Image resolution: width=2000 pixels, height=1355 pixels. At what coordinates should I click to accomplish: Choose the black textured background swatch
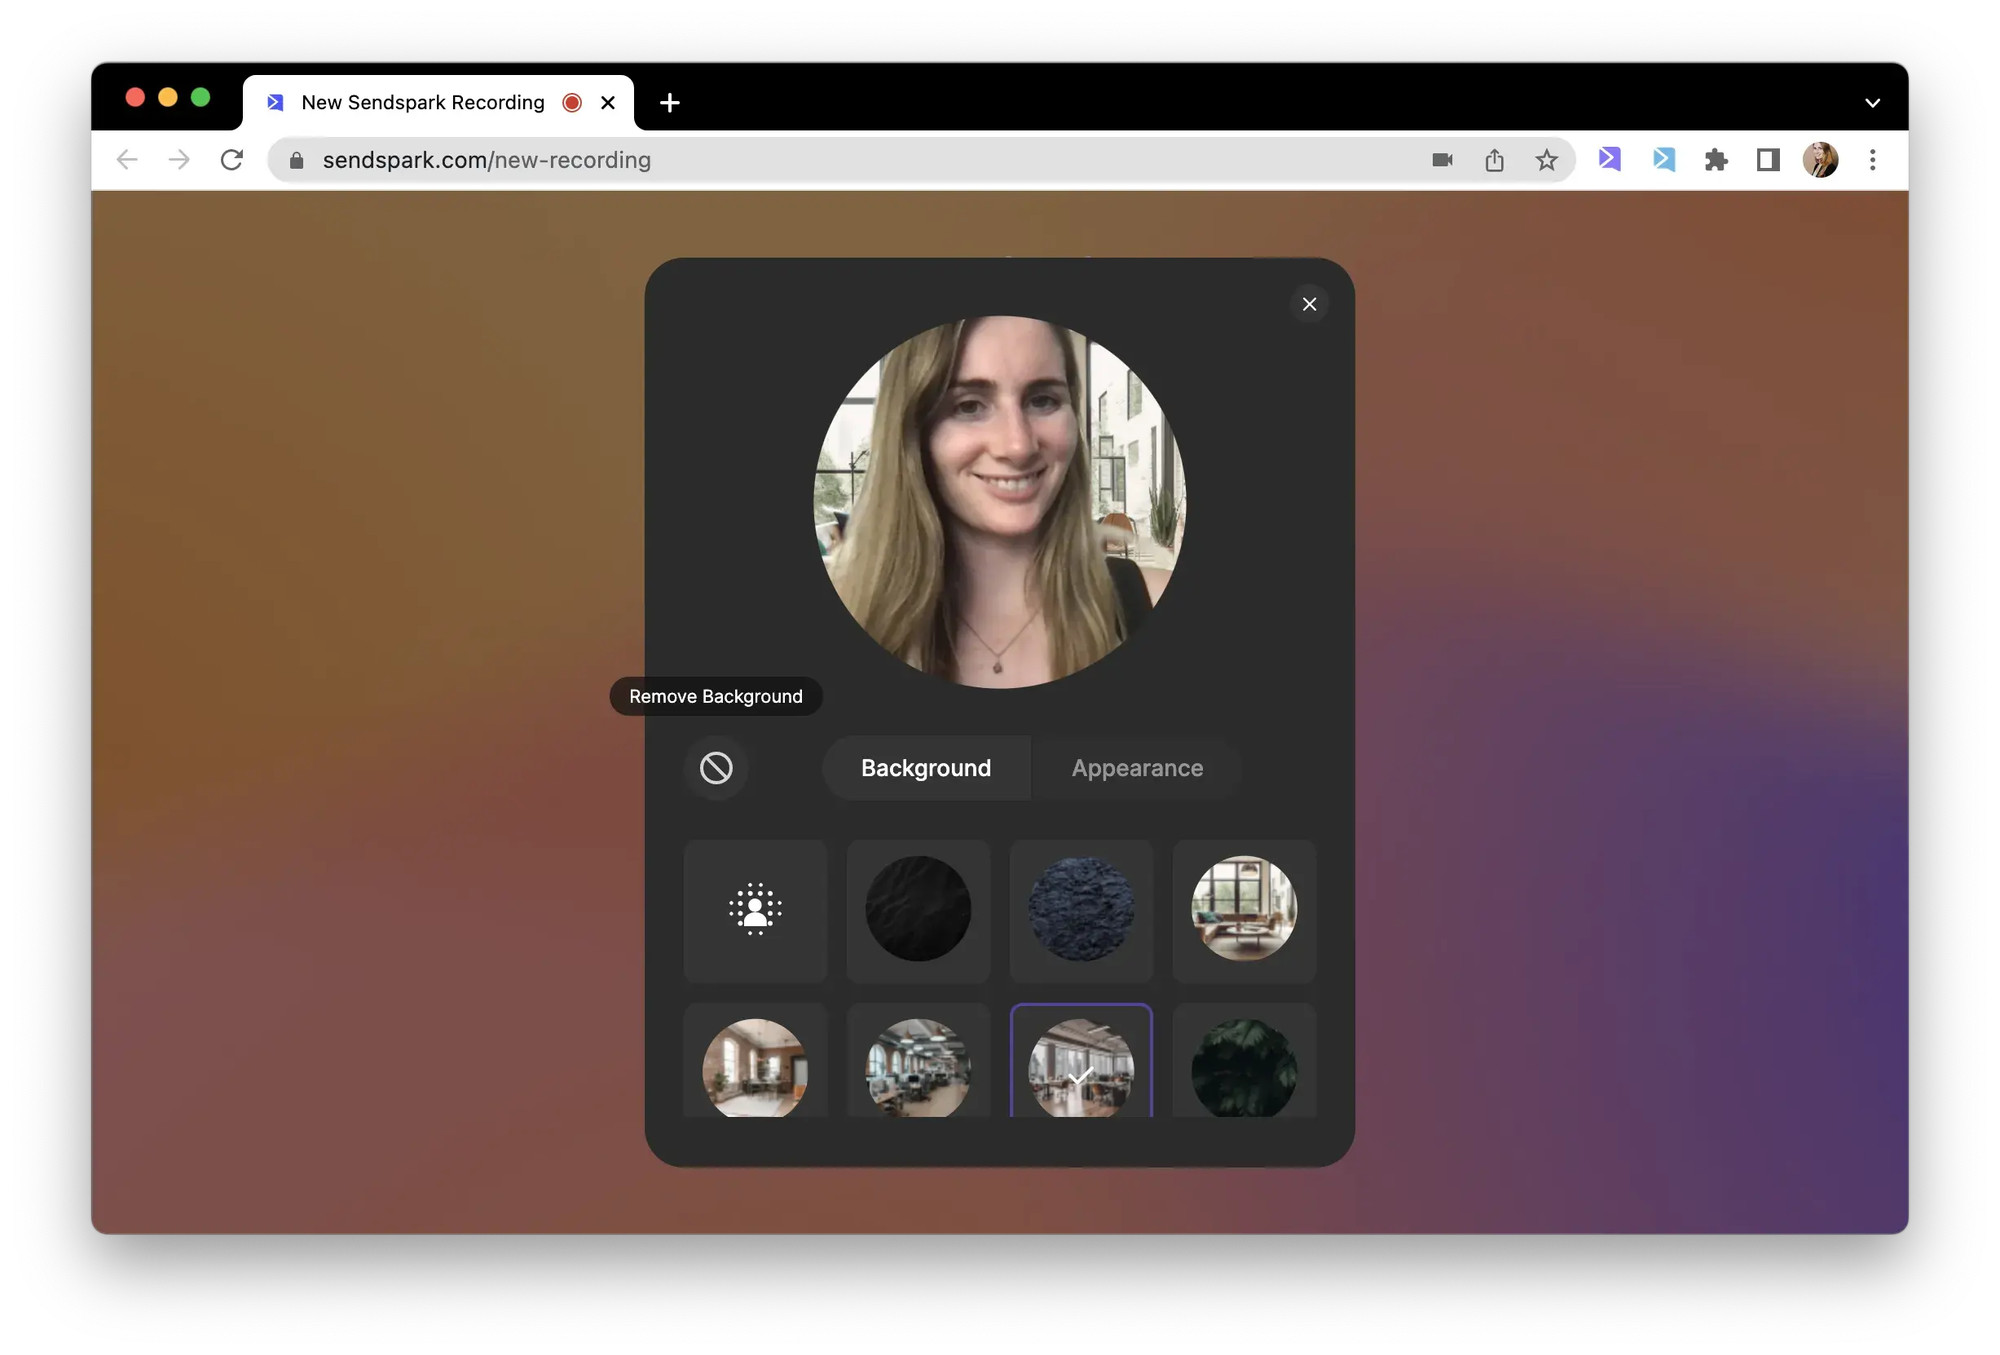918,909
